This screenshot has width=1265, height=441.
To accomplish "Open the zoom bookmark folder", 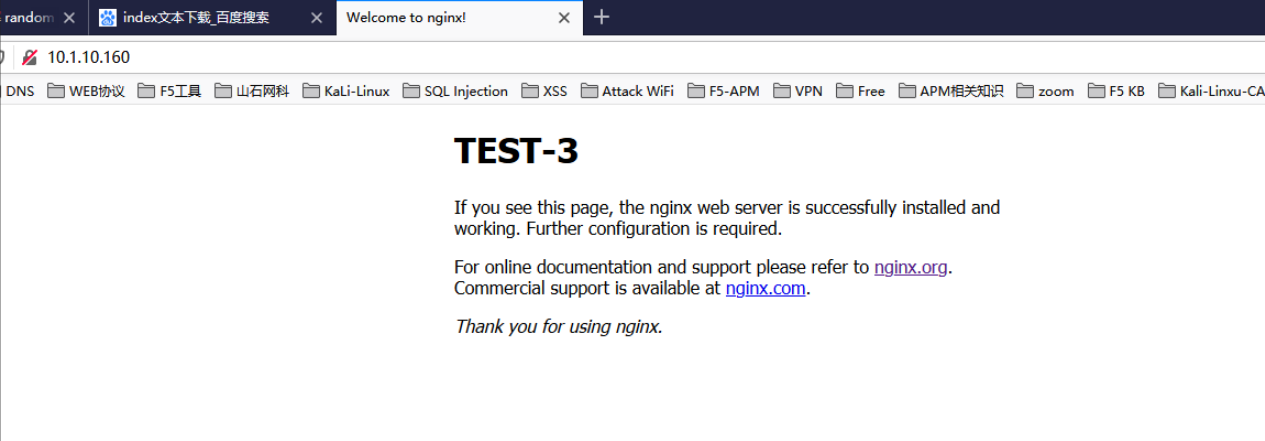I will [x=1045, y=91].
